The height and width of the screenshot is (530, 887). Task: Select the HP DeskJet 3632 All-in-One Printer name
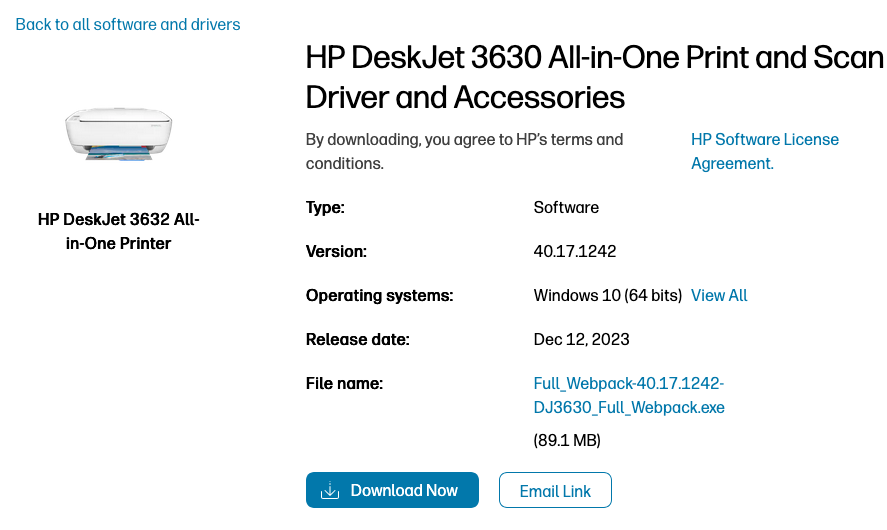118,231
